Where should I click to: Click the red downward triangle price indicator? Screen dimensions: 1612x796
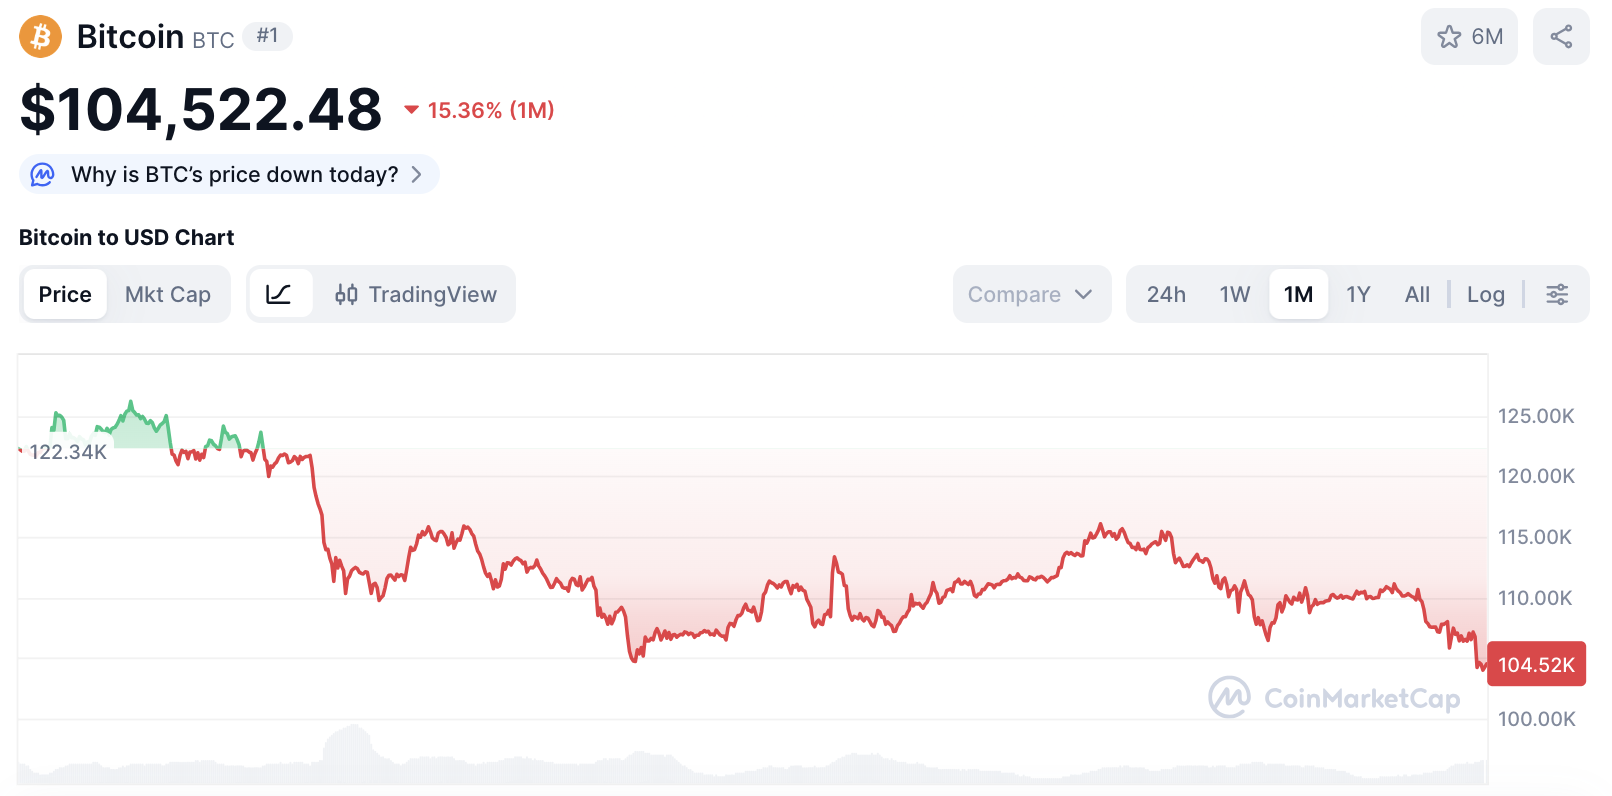pyautogui.click(x=410, y=111)
